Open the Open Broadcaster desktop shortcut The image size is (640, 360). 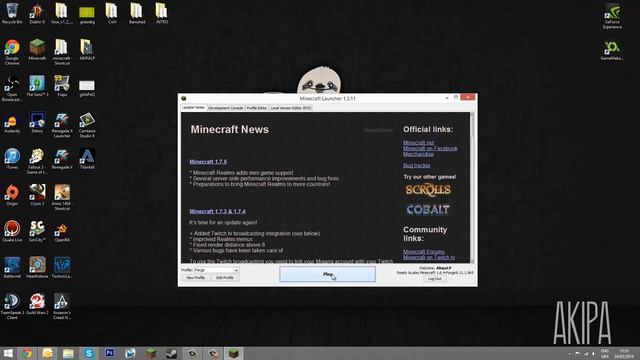click(x=12, y=88)
